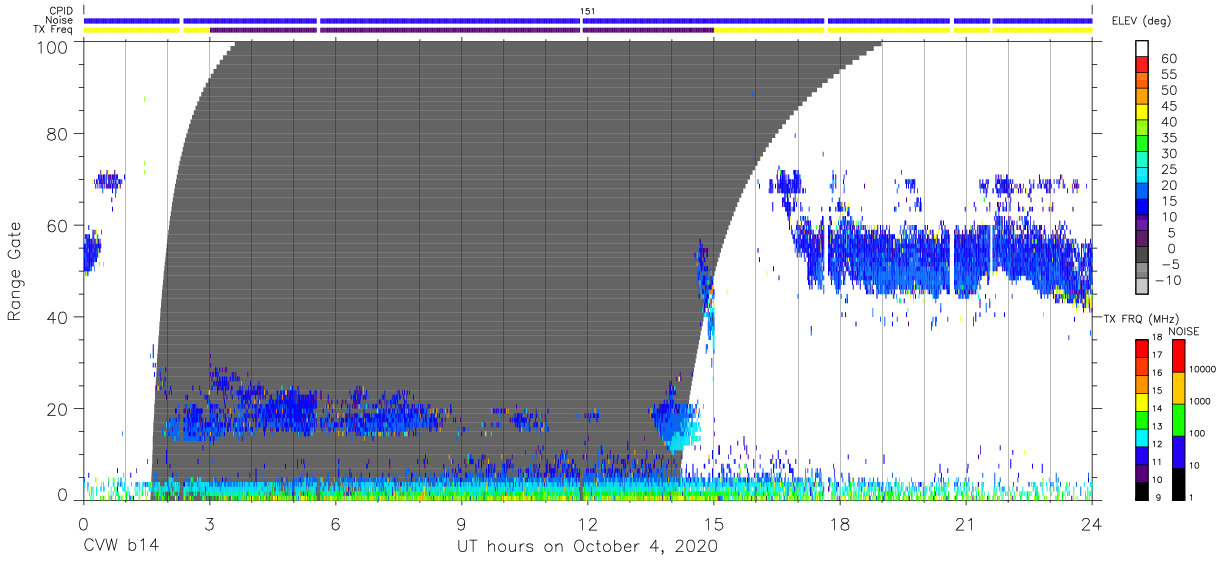Click the 151 CPID value label
1228x567 pixels.
tap(588, 11)
